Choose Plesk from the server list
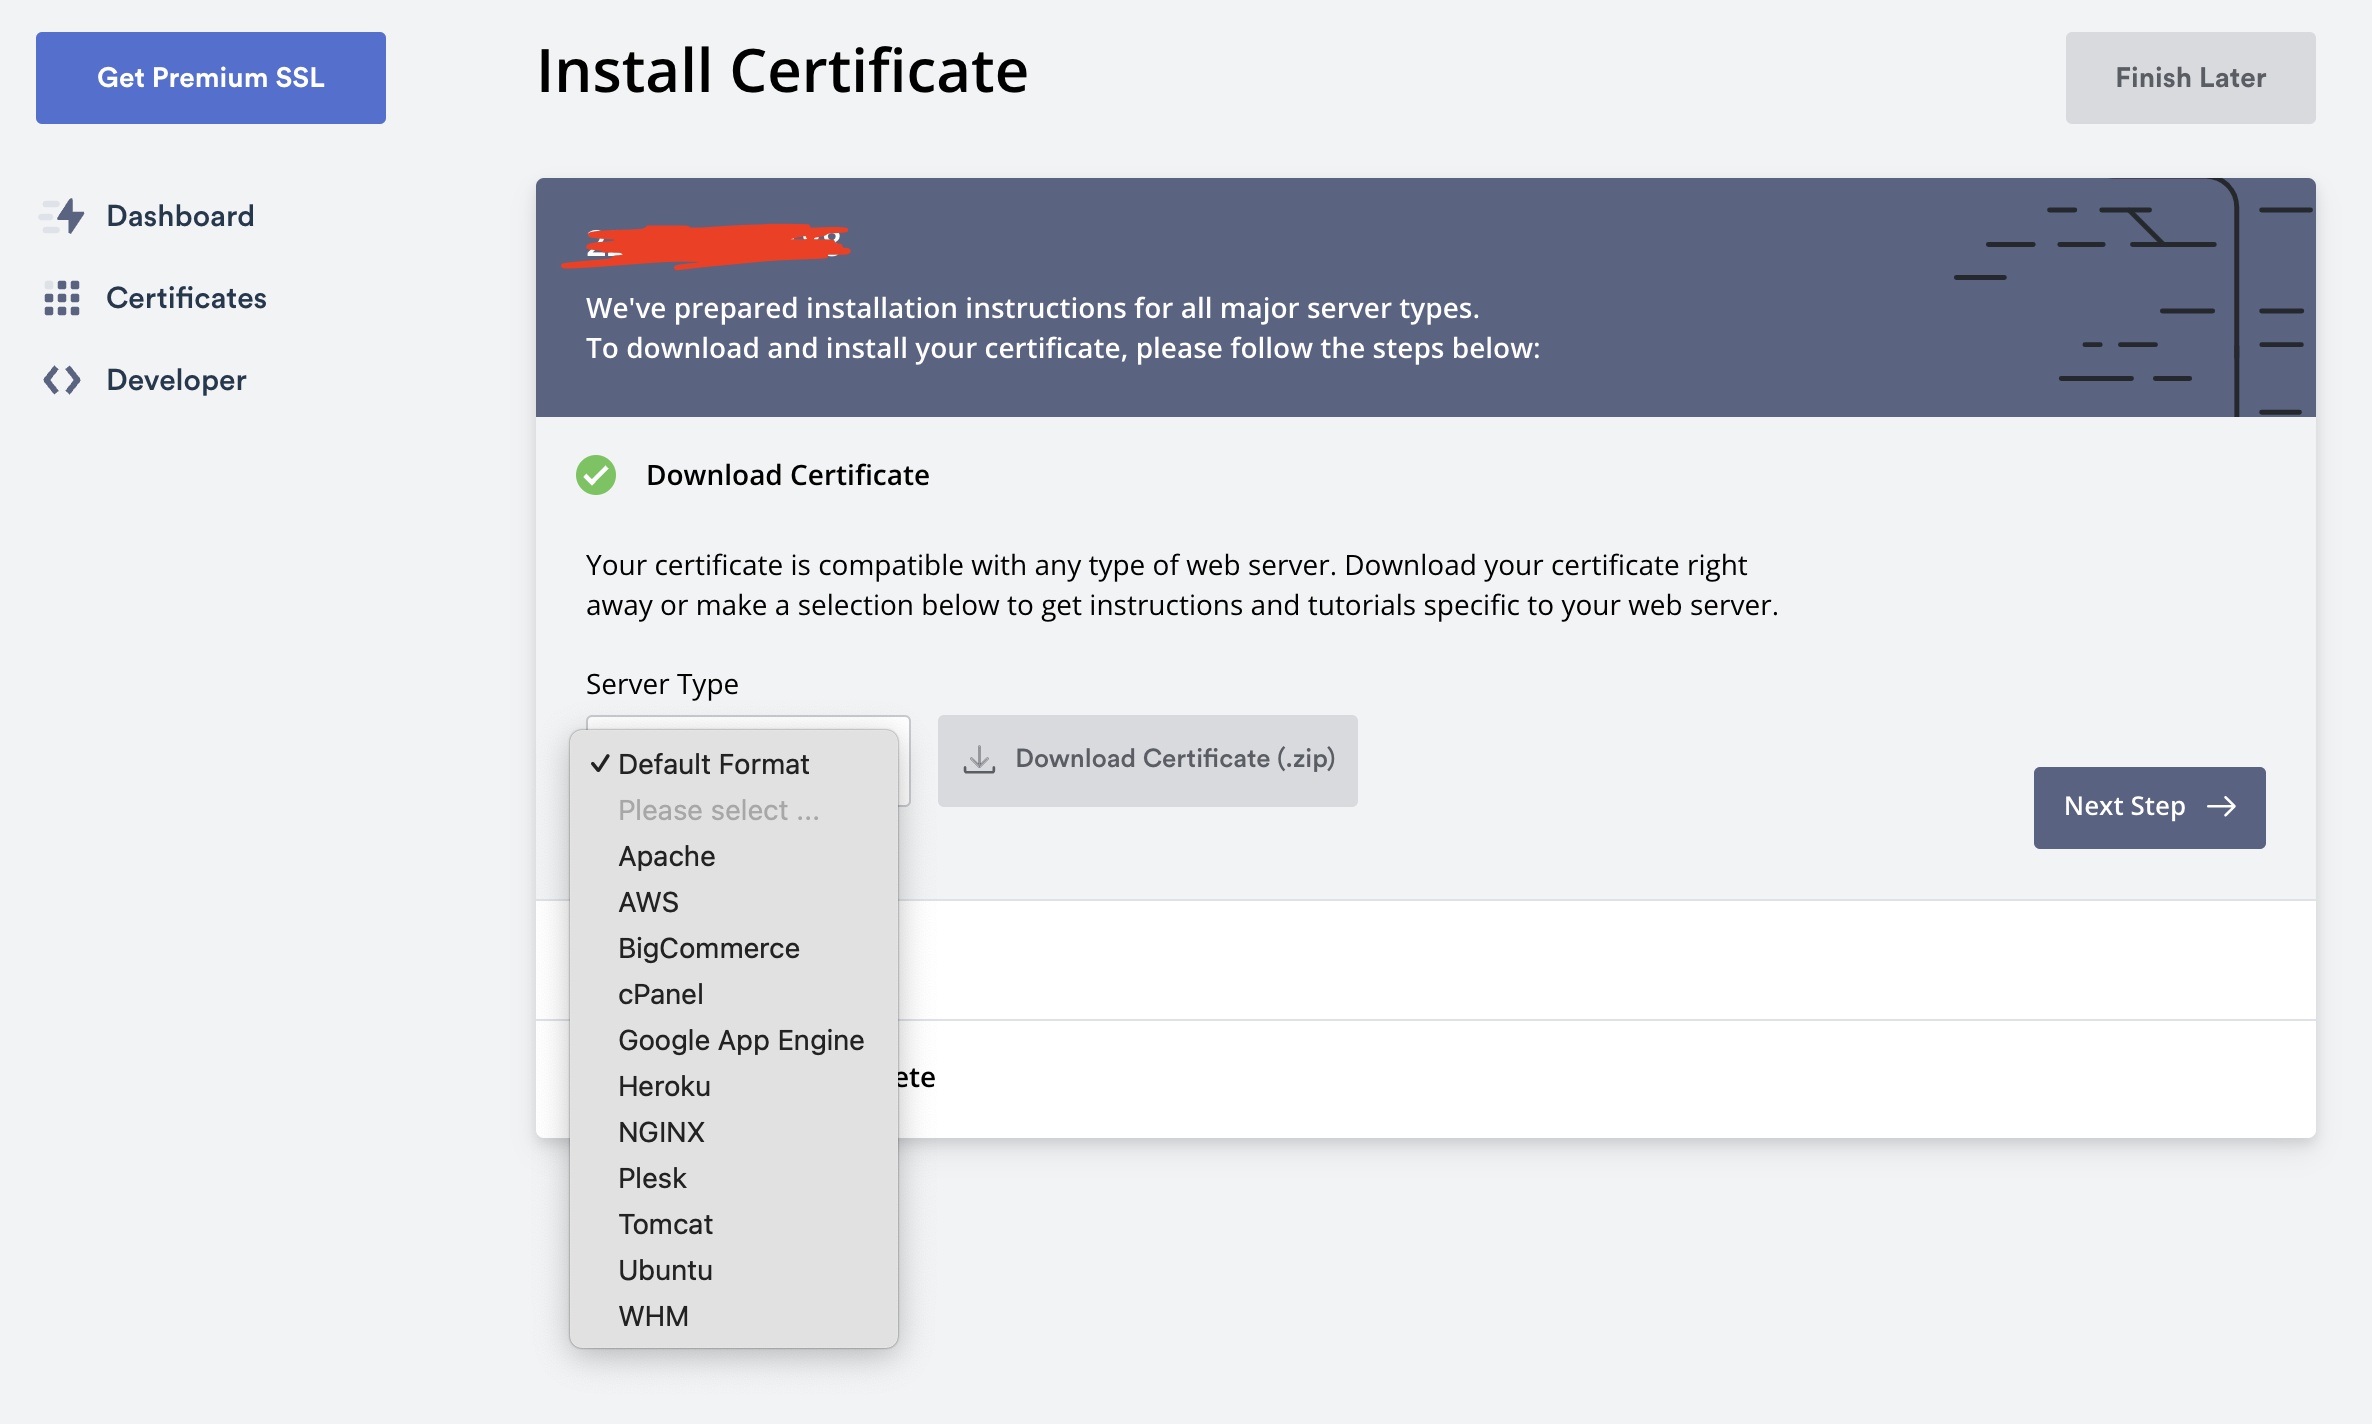The height and width of the screenshot is (1424, 2372). [734, 1178]
